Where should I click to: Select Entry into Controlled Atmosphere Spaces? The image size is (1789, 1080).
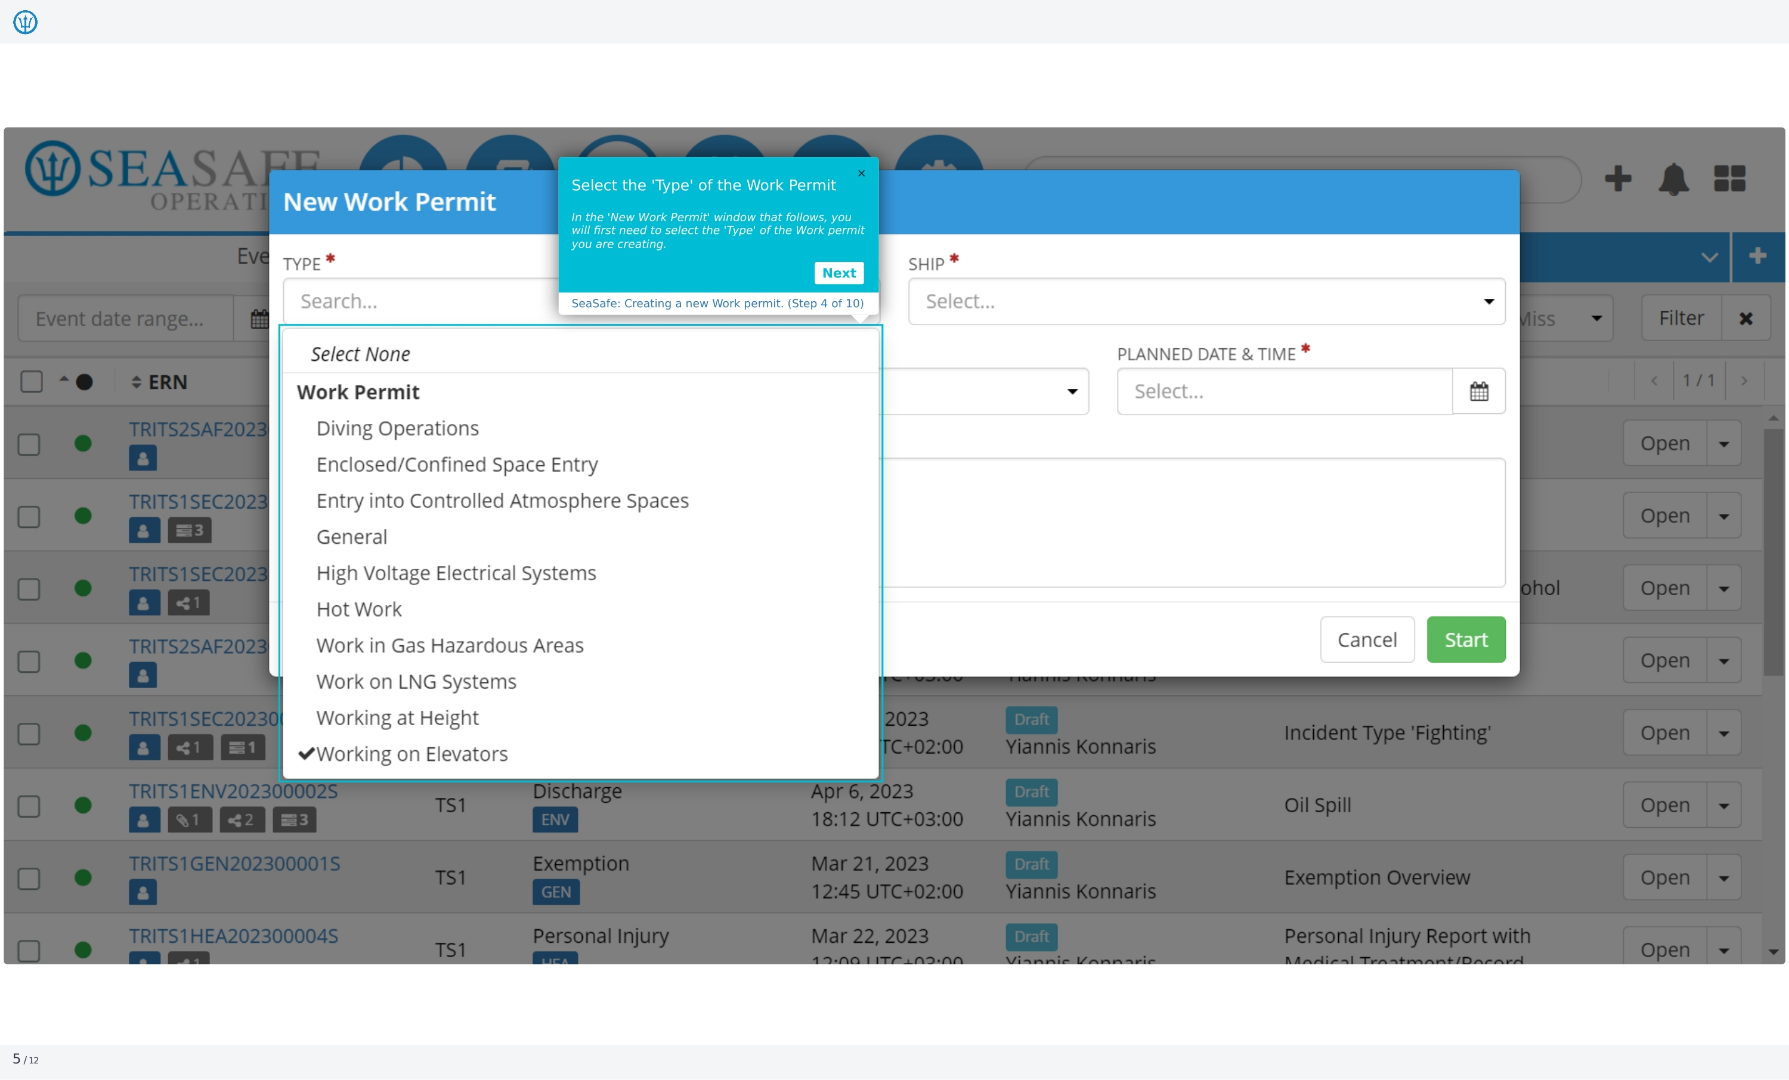(502, 501)
